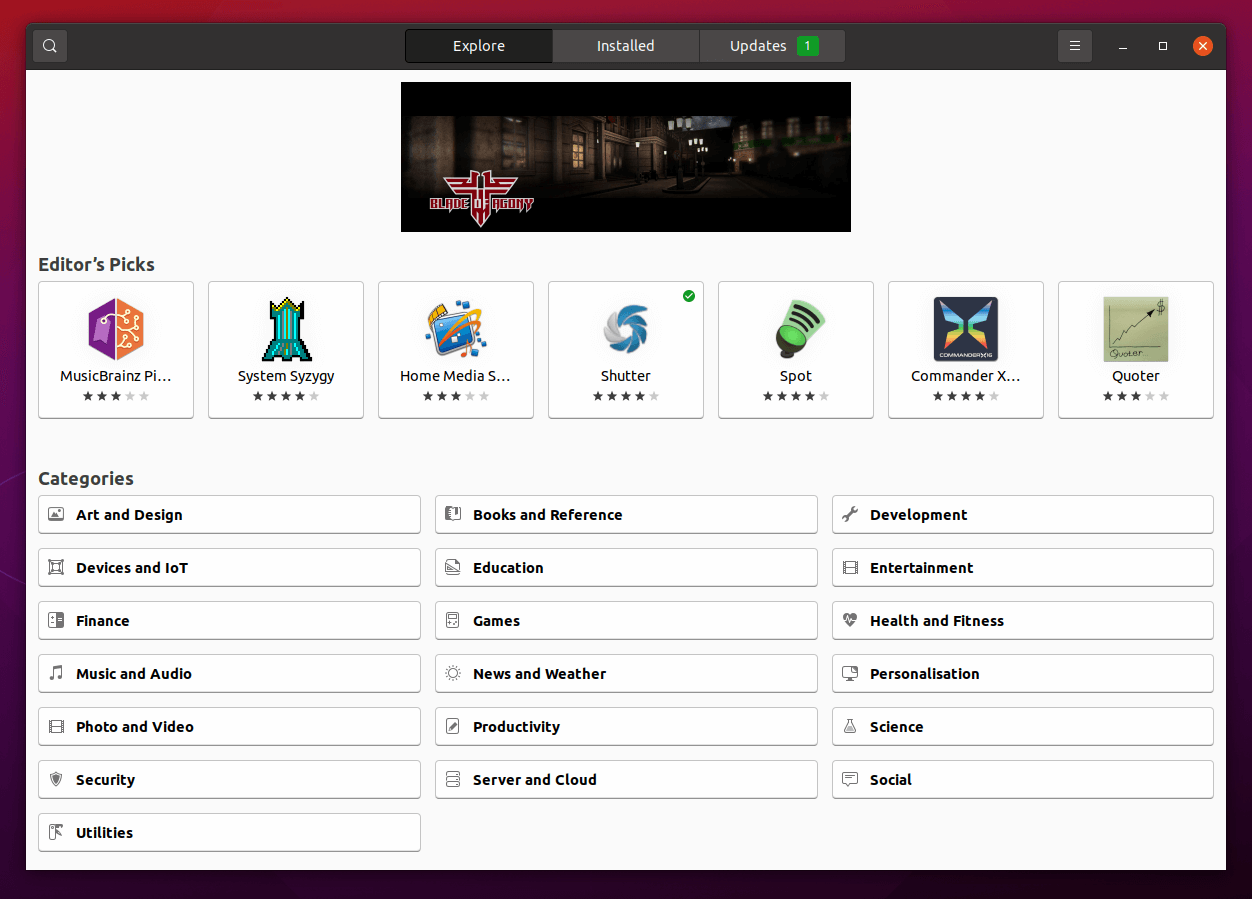Open the Updates tab
The width and height of the screenshot is (1252, 899).
tap(772, 46)
